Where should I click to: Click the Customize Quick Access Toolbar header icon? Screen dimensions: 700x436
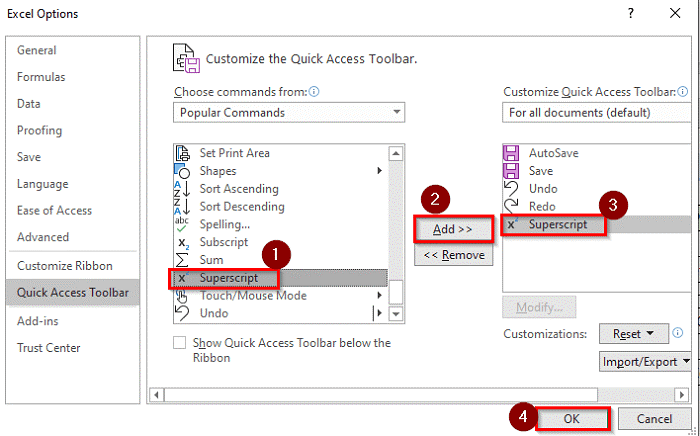click(186, 58)
